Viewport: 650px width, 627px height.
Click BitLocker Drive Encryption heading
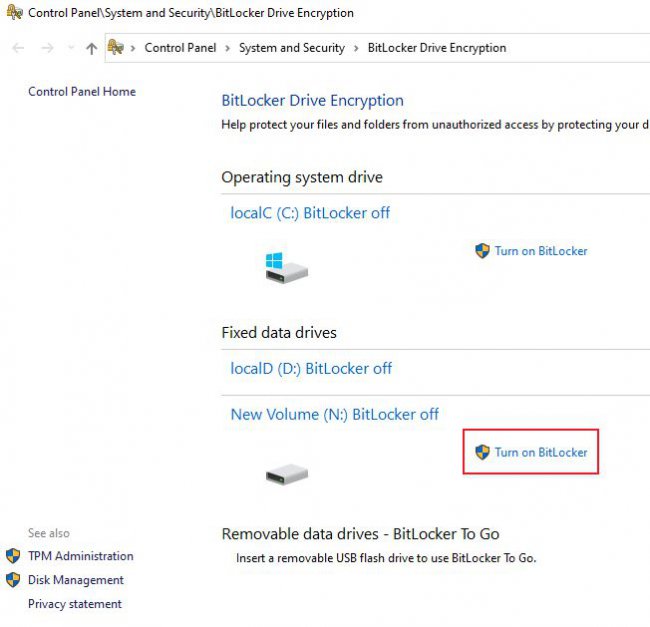click(x=313, y=101)
